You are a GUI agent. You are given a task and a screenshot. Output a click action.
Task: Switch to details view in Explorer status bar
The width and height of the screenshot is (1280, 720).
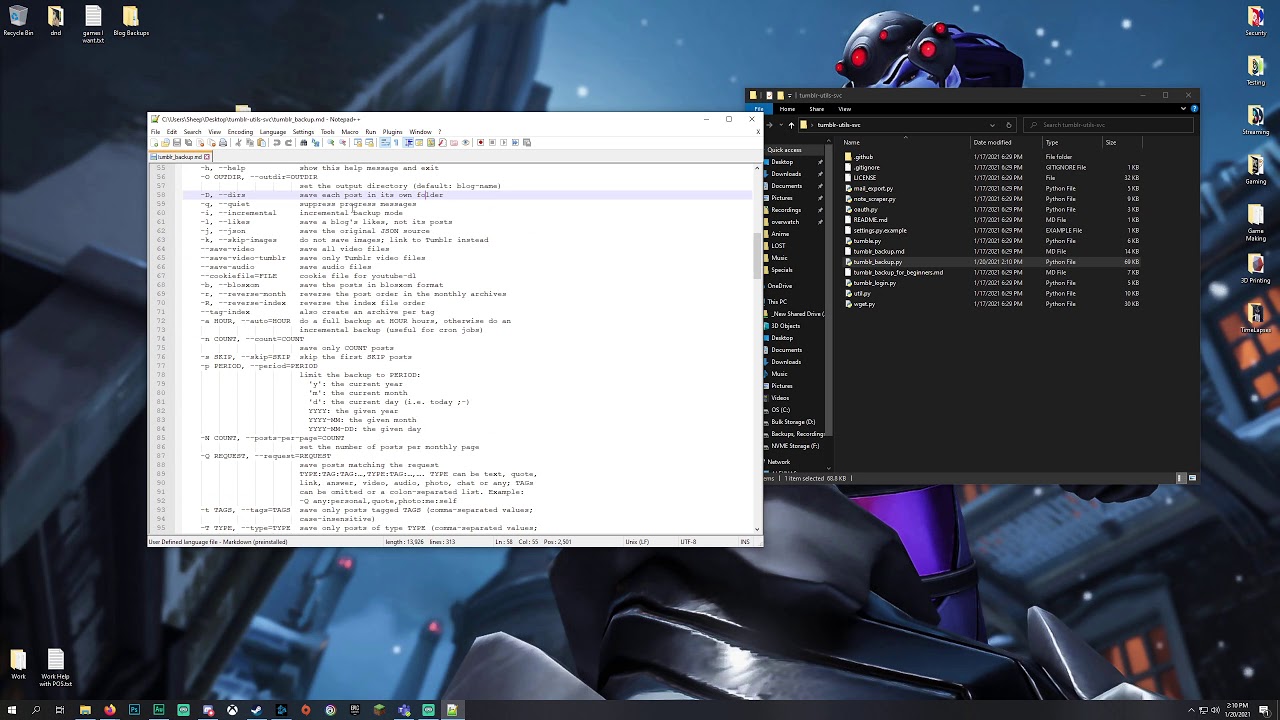pos(1182,478)
